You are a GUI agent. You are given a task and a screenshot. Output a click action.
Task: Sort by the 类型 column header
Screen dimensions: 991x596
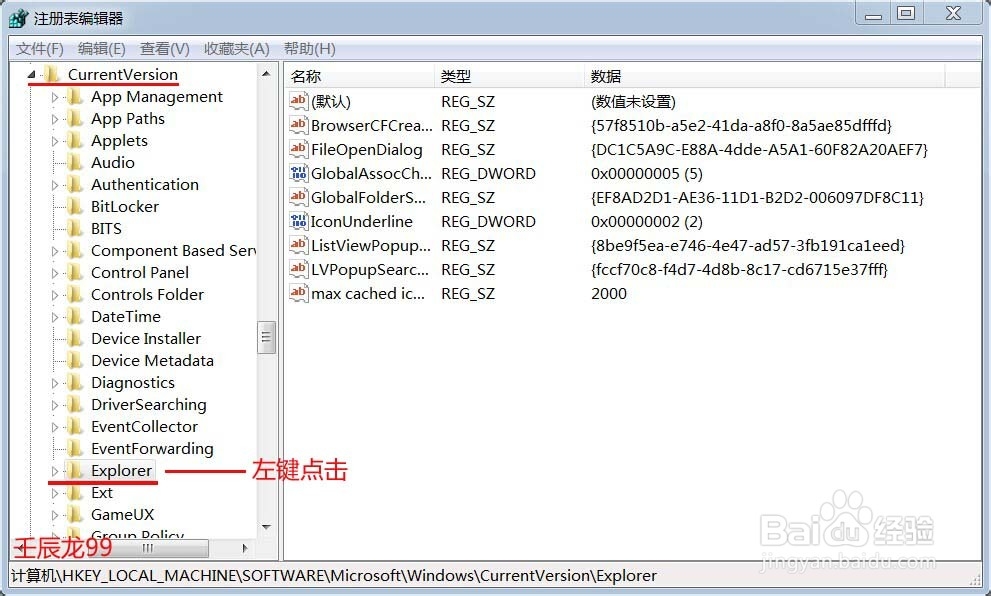(509, 76)
